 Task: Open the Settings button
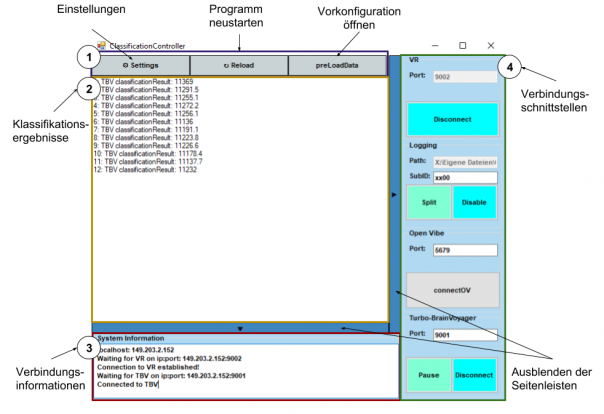[x=141, y=65]
